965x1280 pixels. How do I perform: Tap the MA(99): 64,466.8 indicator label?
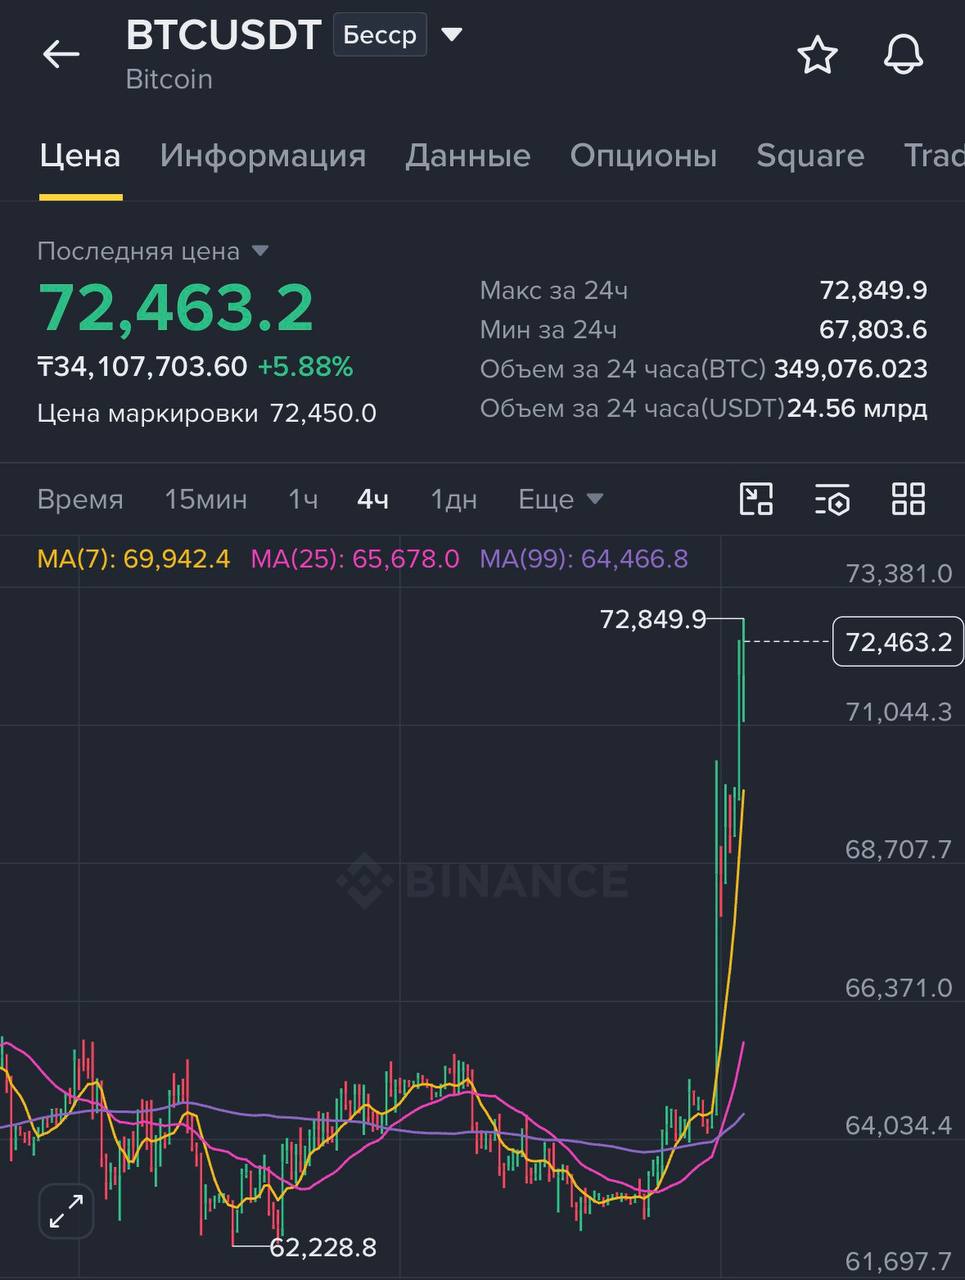tap(584, 558)
